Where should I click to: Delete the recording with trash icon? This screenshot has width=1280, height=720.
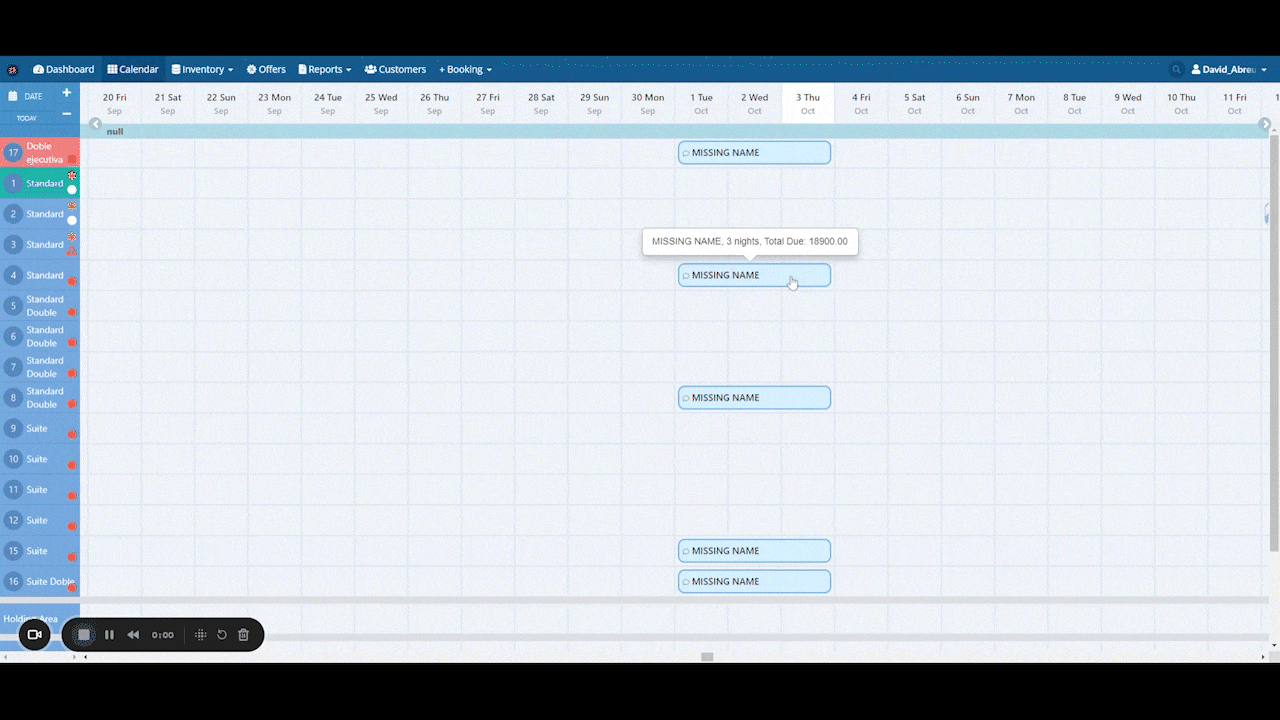click(243, 635)
